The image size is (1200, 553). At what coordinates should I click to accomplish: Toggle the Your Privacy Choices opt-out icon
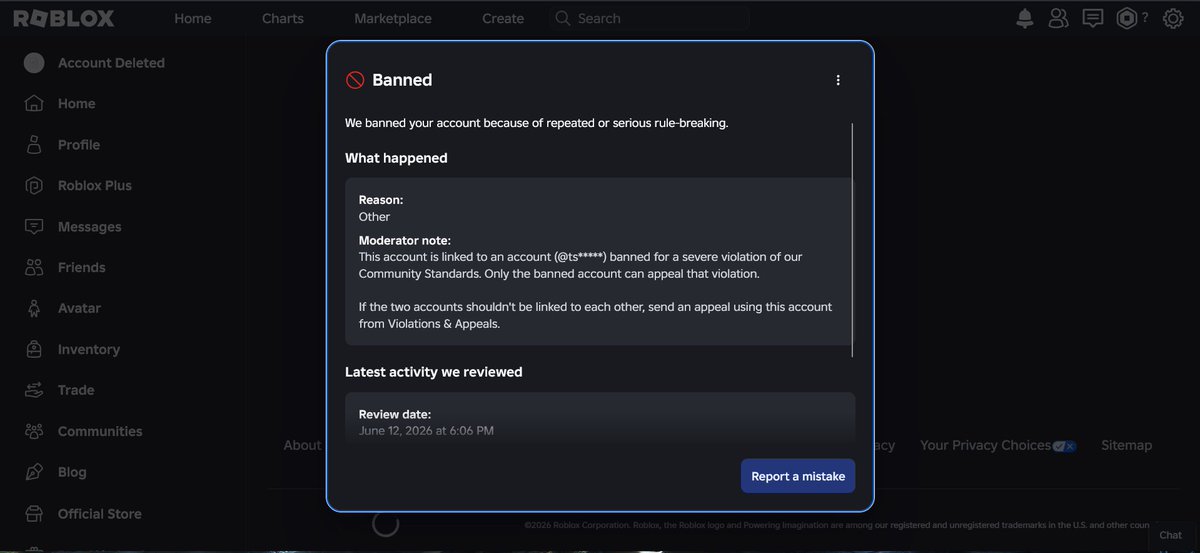[1064, 446]
